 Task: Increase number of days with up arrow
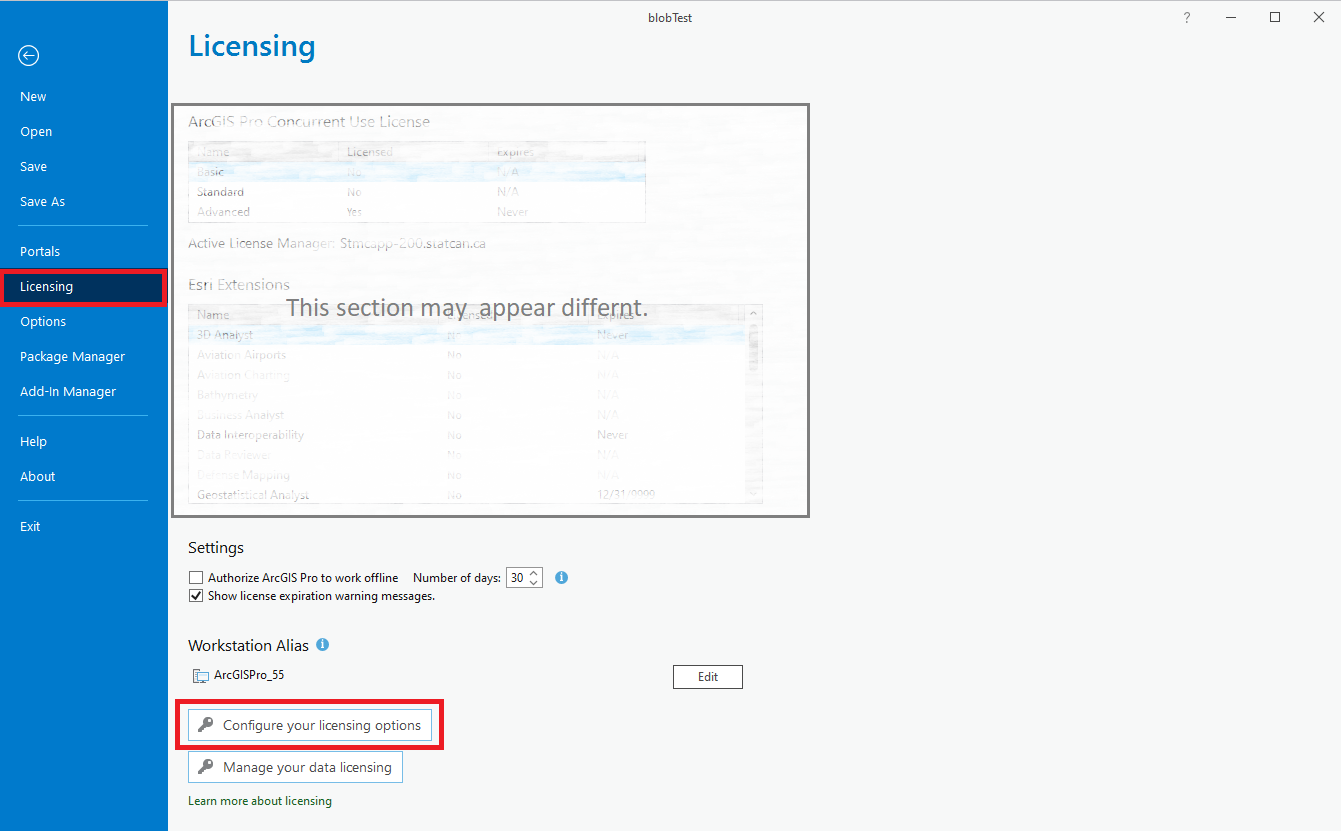click(534, 573)
